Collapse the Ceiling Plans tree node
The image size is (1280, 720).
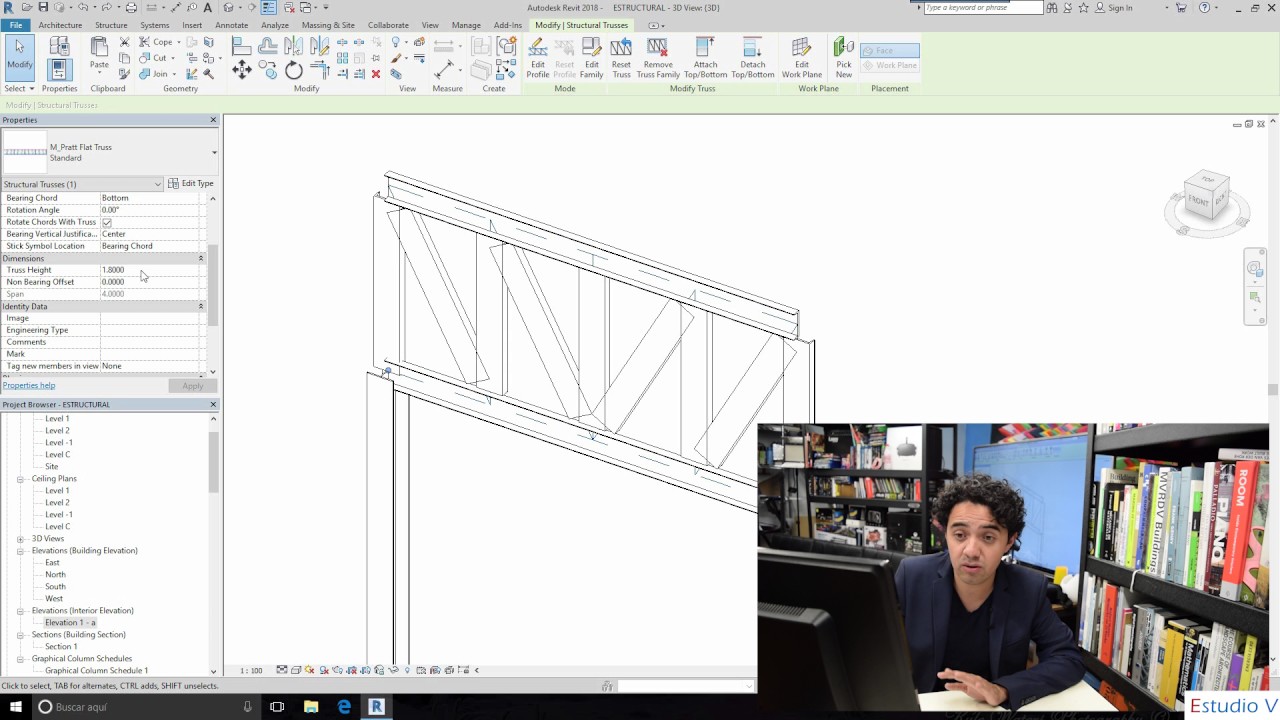(20, 479)
